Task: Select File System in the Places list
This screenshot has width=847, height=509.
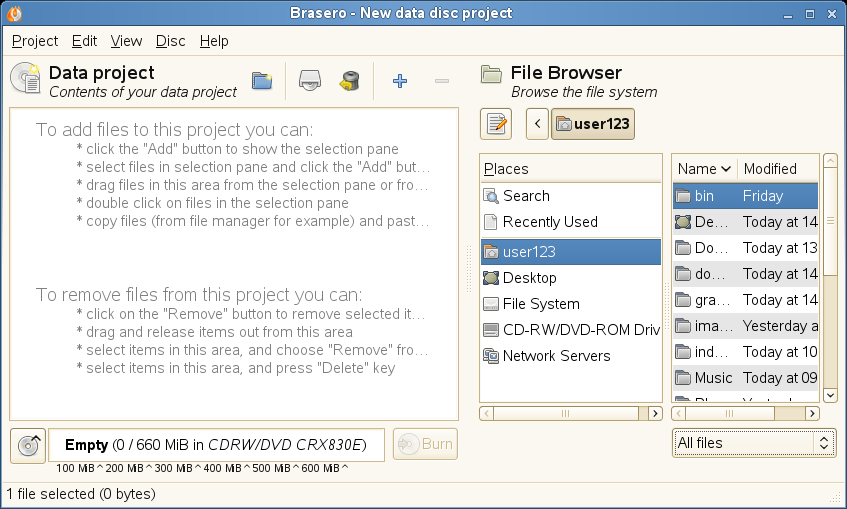Action: pyautogui.click(x=571, y=304)
